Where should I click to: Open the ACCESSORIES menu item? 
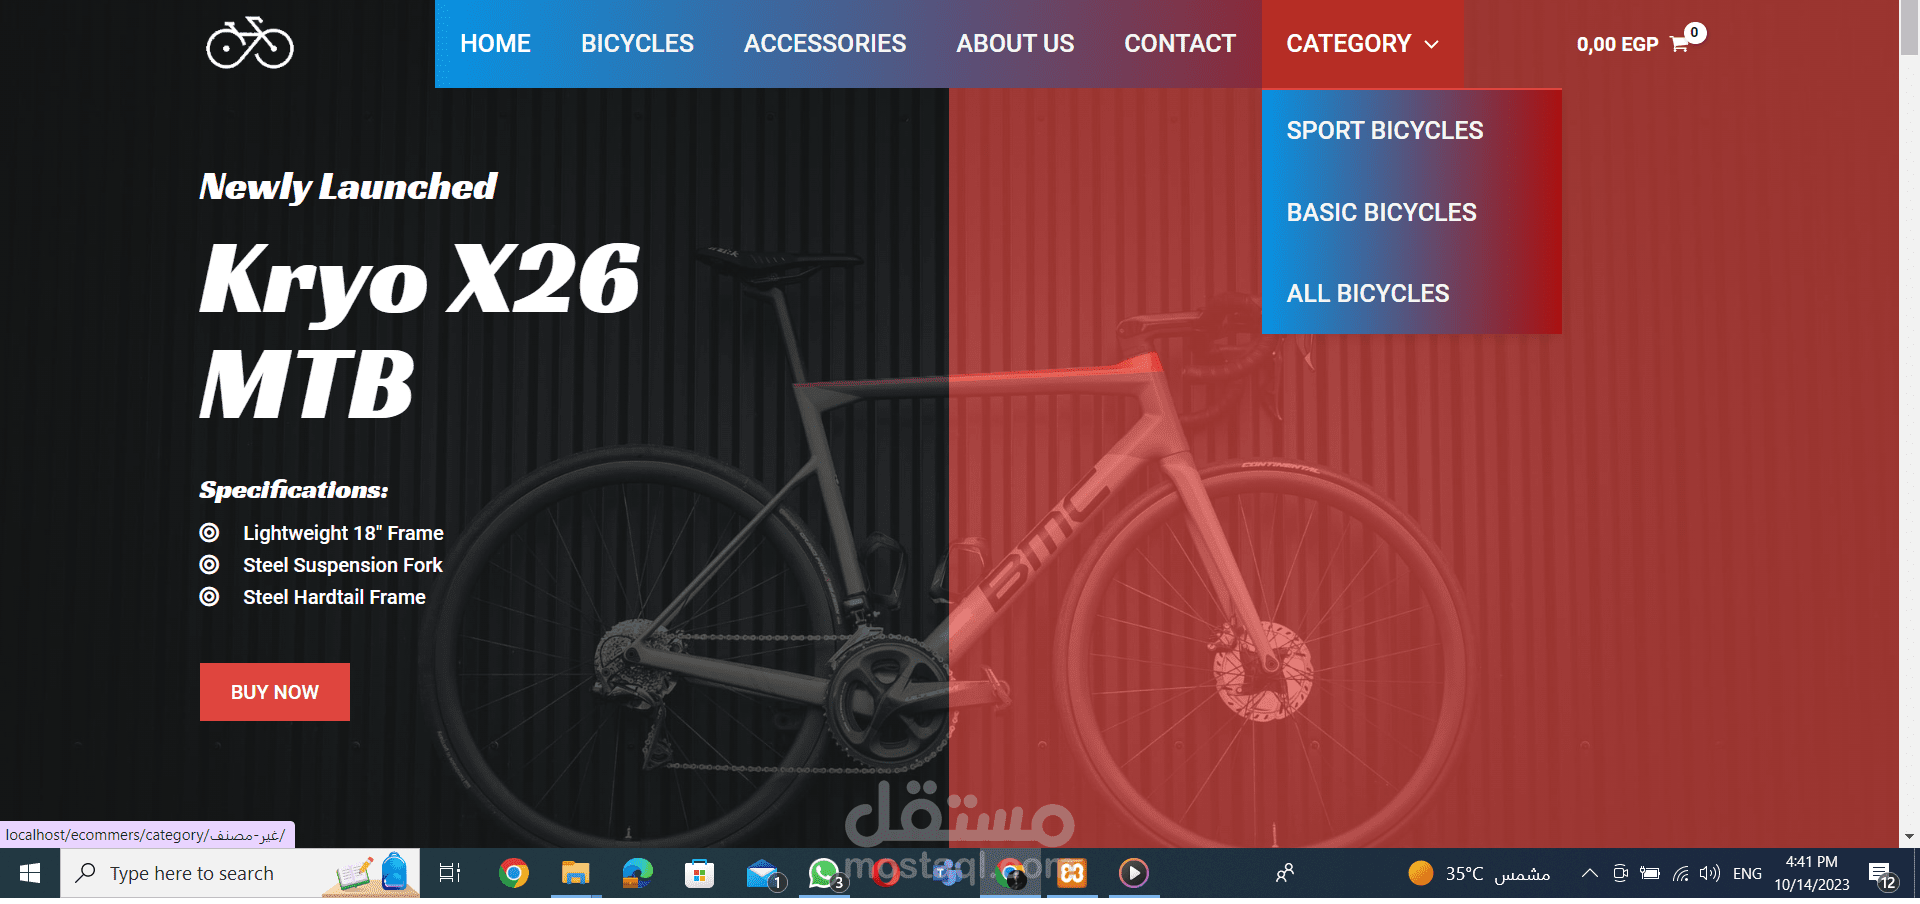[825, 44]
